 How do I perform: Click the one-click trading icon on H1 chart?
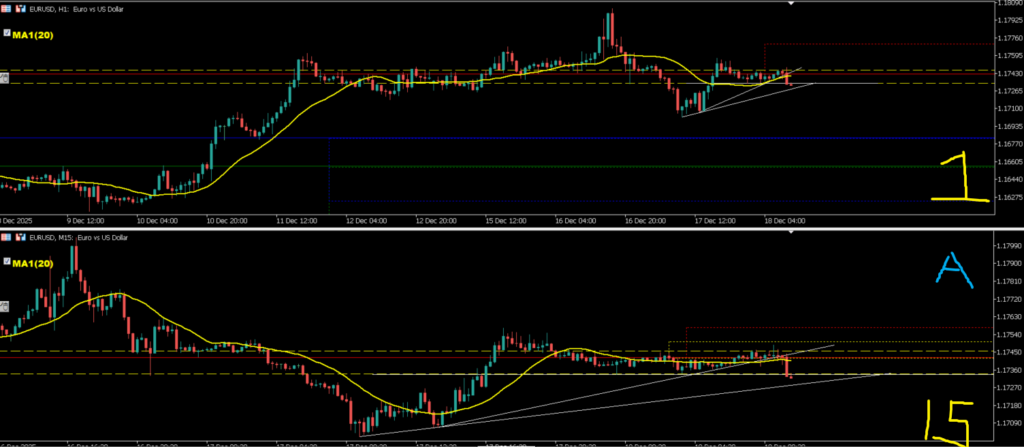pyautogui.click(x=6, y=6)
